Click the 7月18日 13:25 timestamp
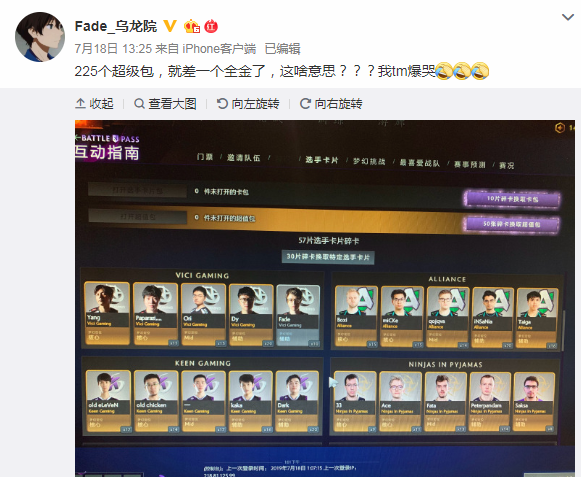Viewport: 581px width, 477px height. 113,49
